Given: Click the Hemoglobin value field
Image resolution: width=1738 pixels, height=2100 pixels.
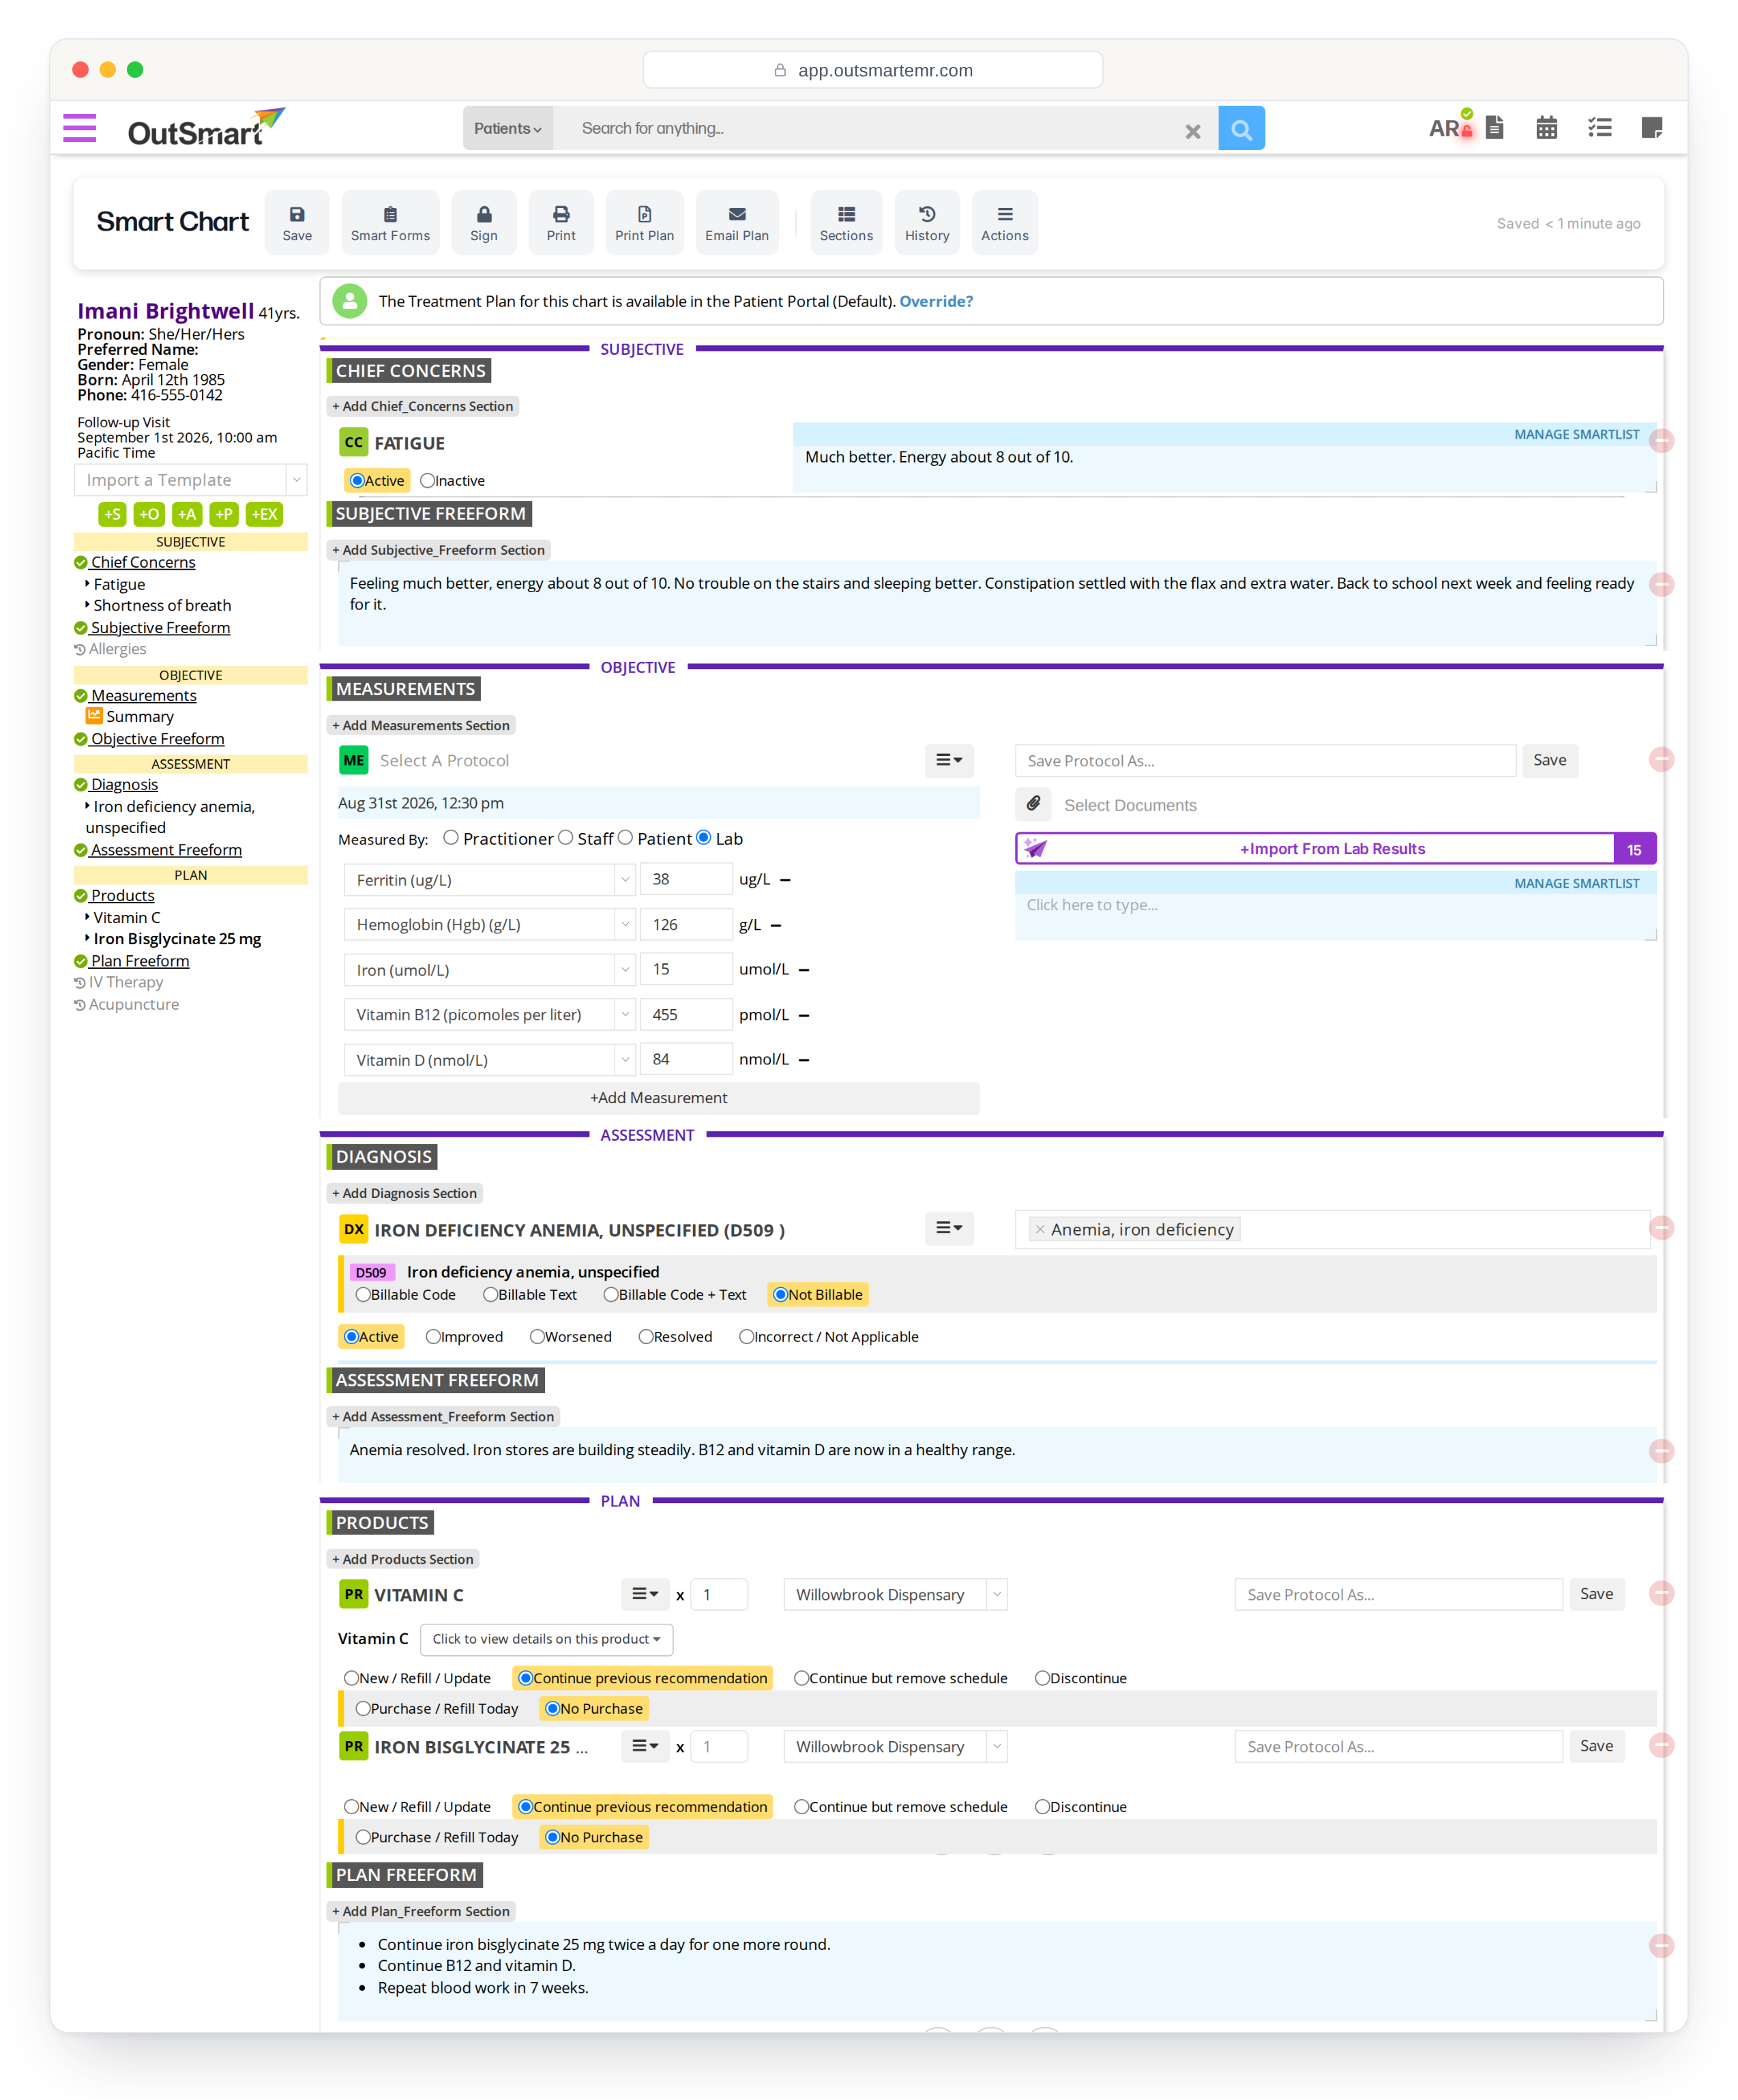Looking at the screenshot, I should pos(686,924).
